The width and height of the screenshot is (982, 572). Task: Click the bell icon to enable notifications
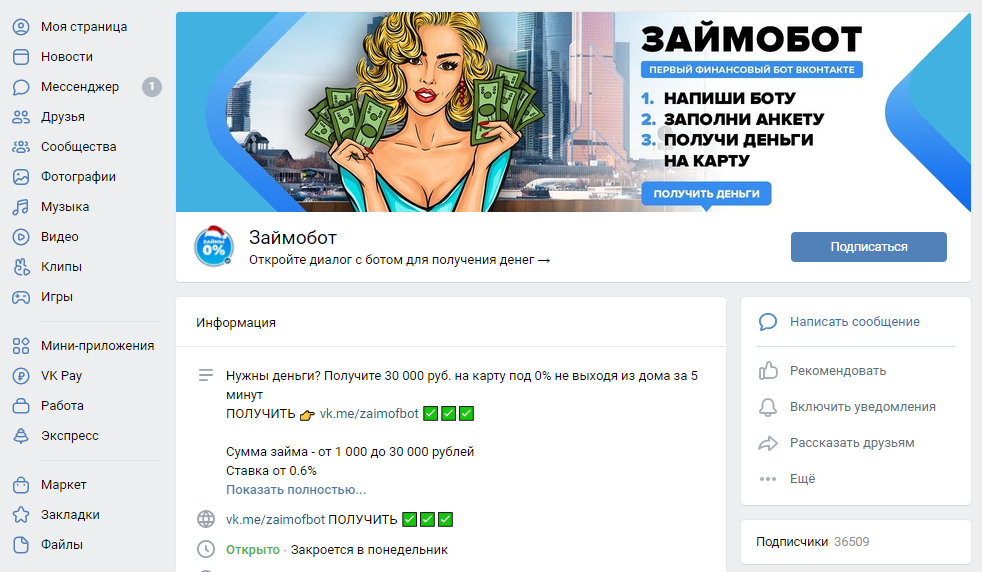click(768, 407)
